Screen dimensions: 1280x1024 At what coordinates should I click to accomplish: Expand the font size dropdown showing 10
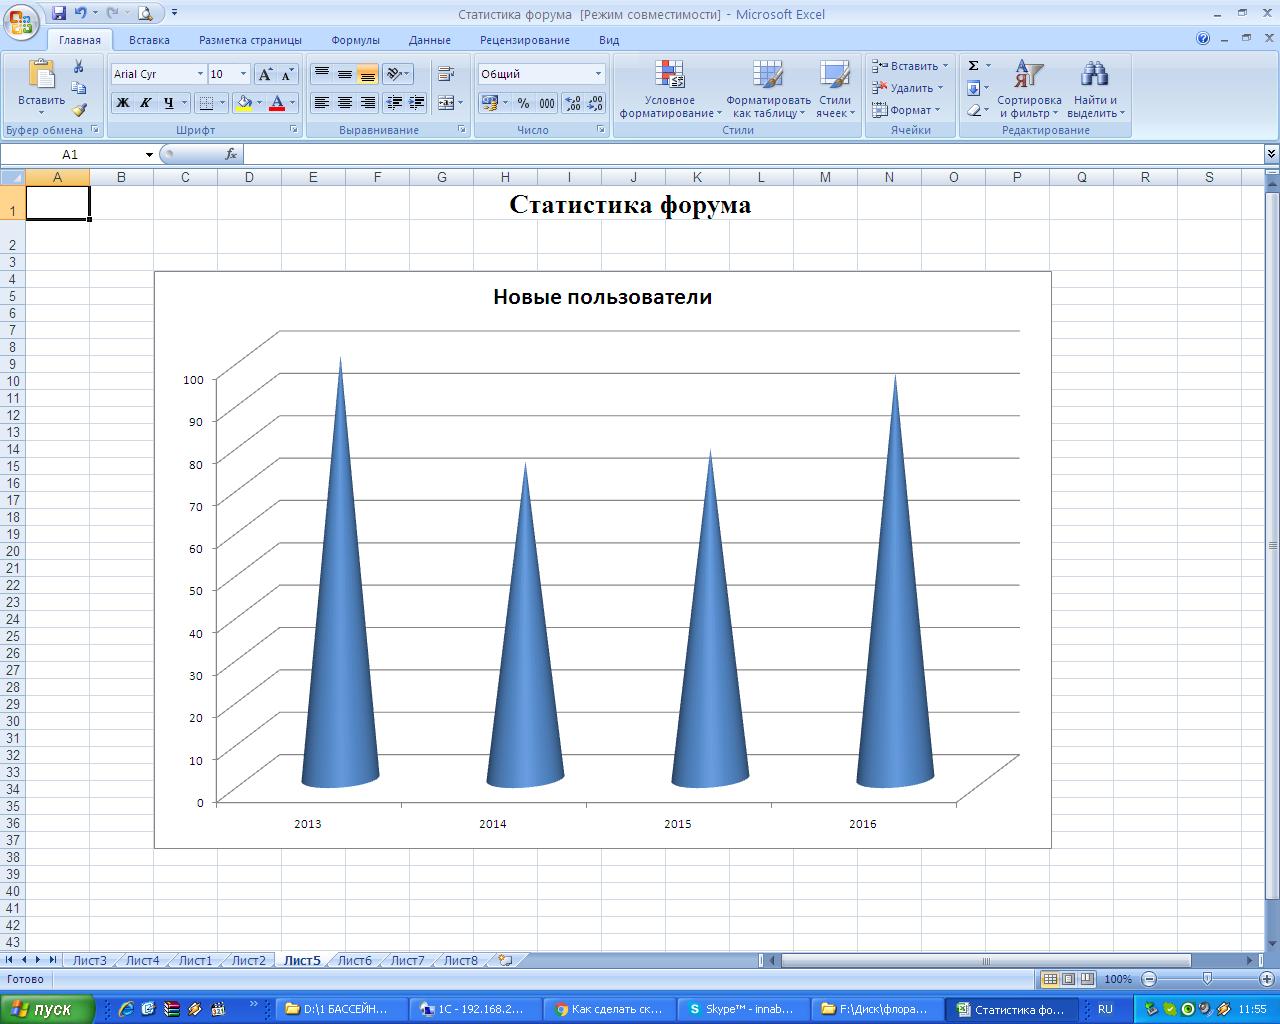point(243,74)
